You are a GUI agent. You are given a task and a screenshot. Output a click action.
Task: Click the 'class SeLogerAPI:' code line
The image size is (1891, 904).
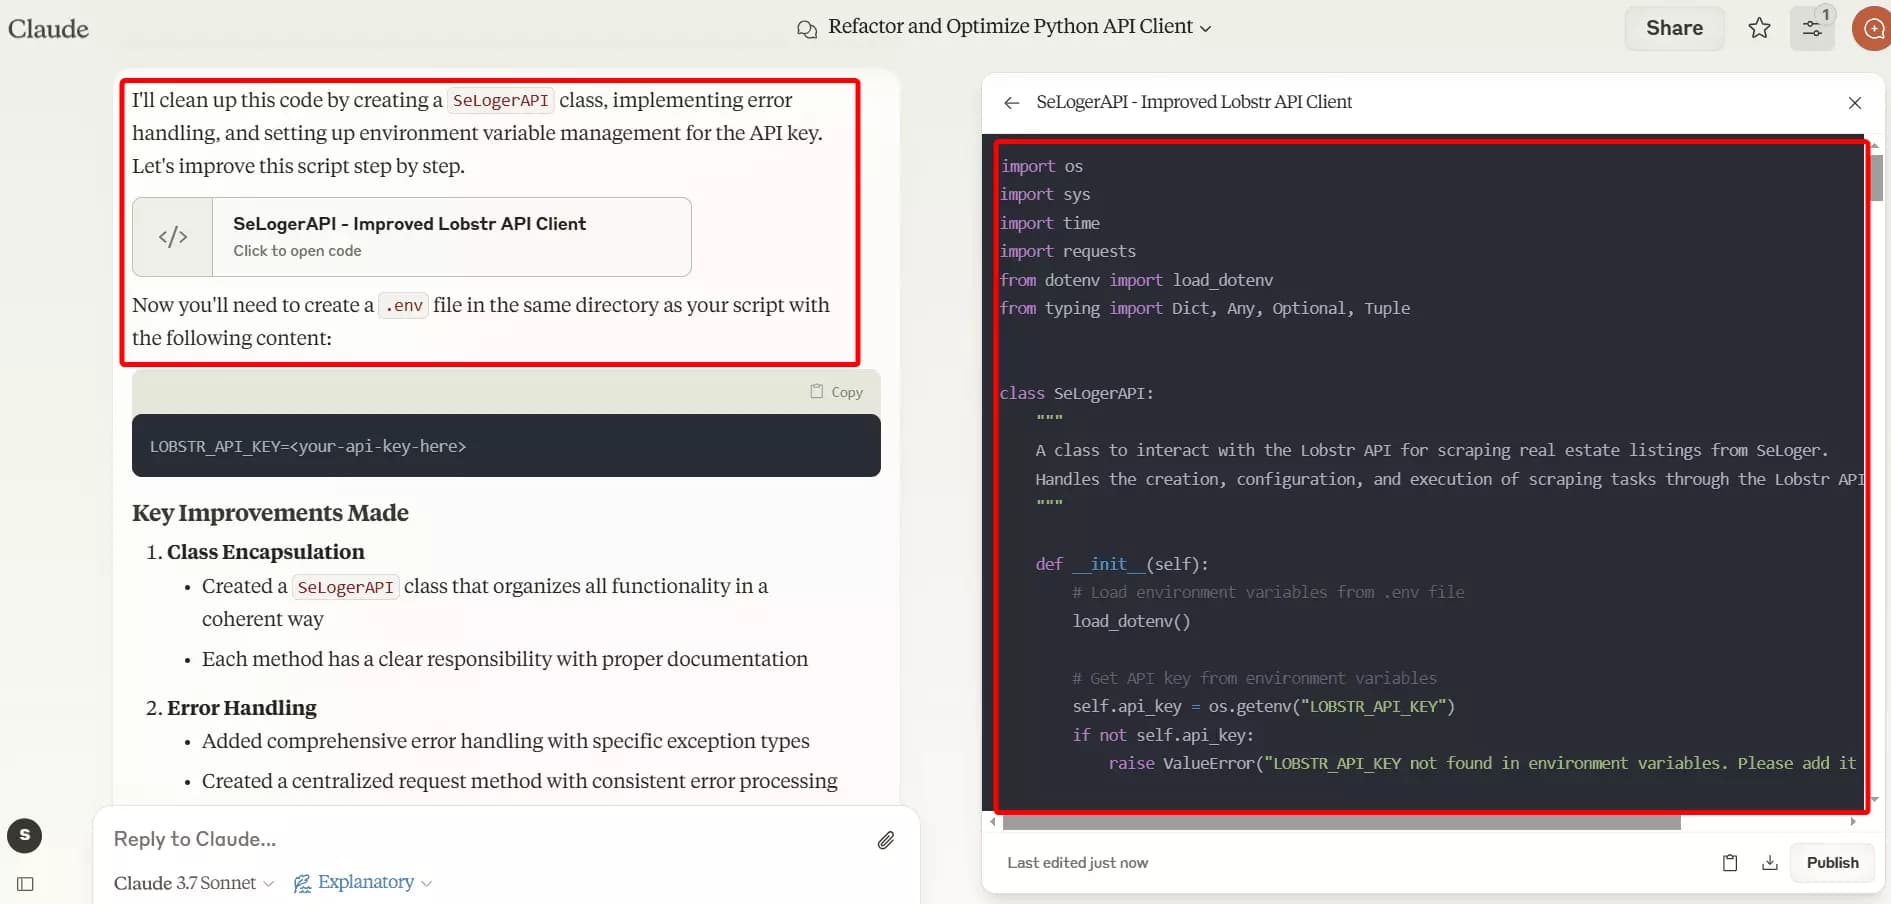coord(1077,393)
